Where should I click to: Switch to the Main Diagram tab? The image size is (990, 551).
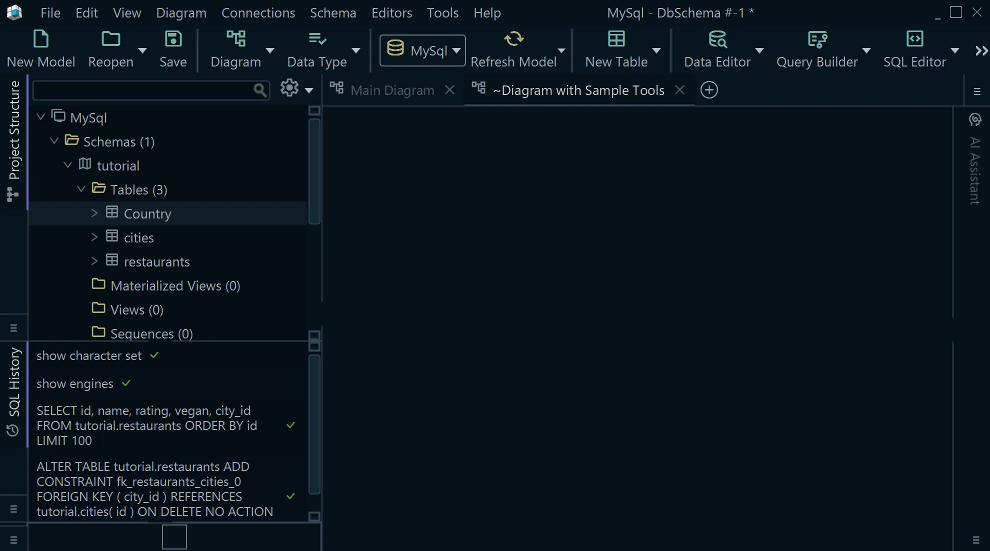click(x=392, y=90)
